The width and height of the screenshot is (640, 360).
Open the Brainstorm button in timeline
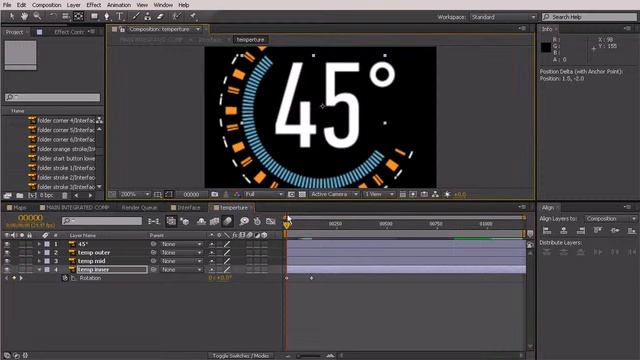[244, 221]
